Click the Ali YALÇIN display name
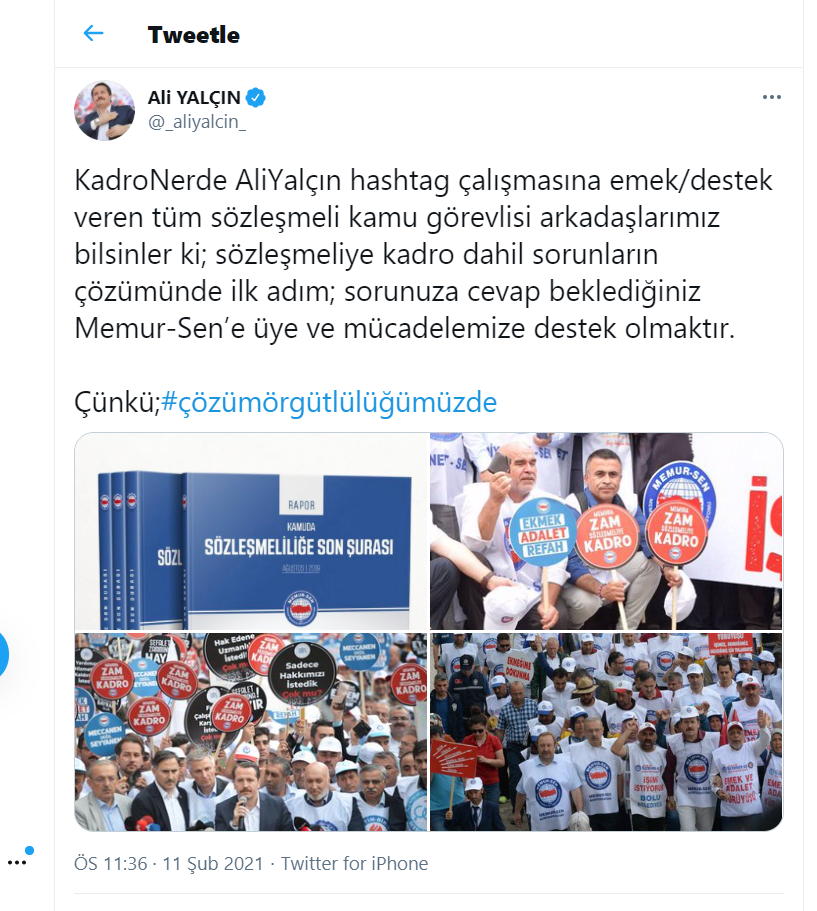The width and height of the screenshot is (817, 911). coord(194,98)
